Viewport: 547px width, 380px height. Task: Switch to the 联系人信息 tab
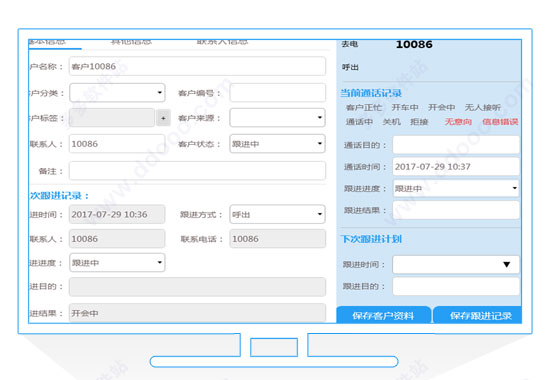click(222, 42)
